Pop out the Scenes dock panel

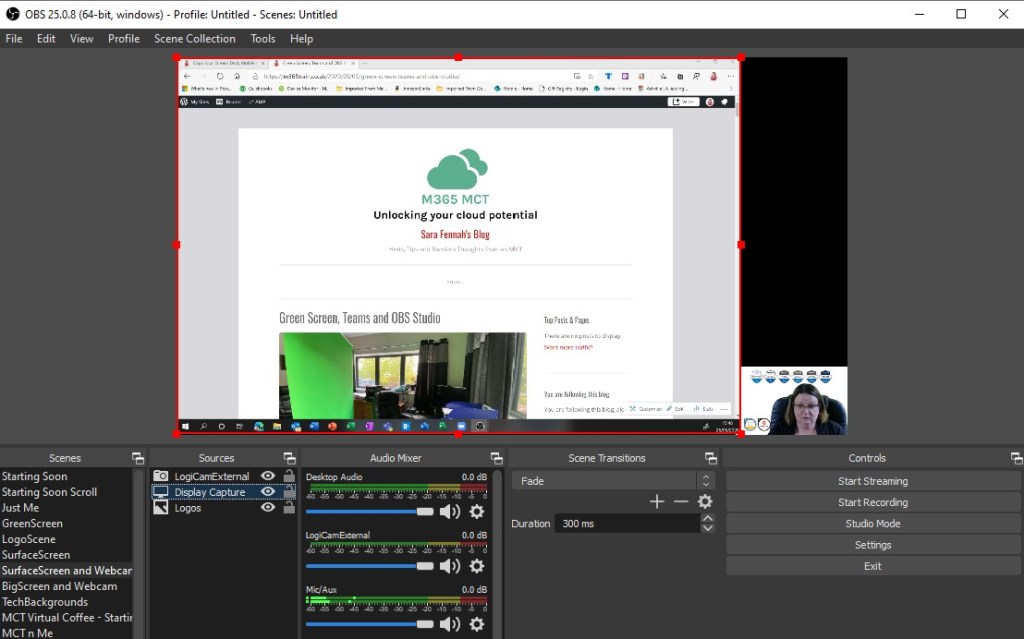[137, 458]
